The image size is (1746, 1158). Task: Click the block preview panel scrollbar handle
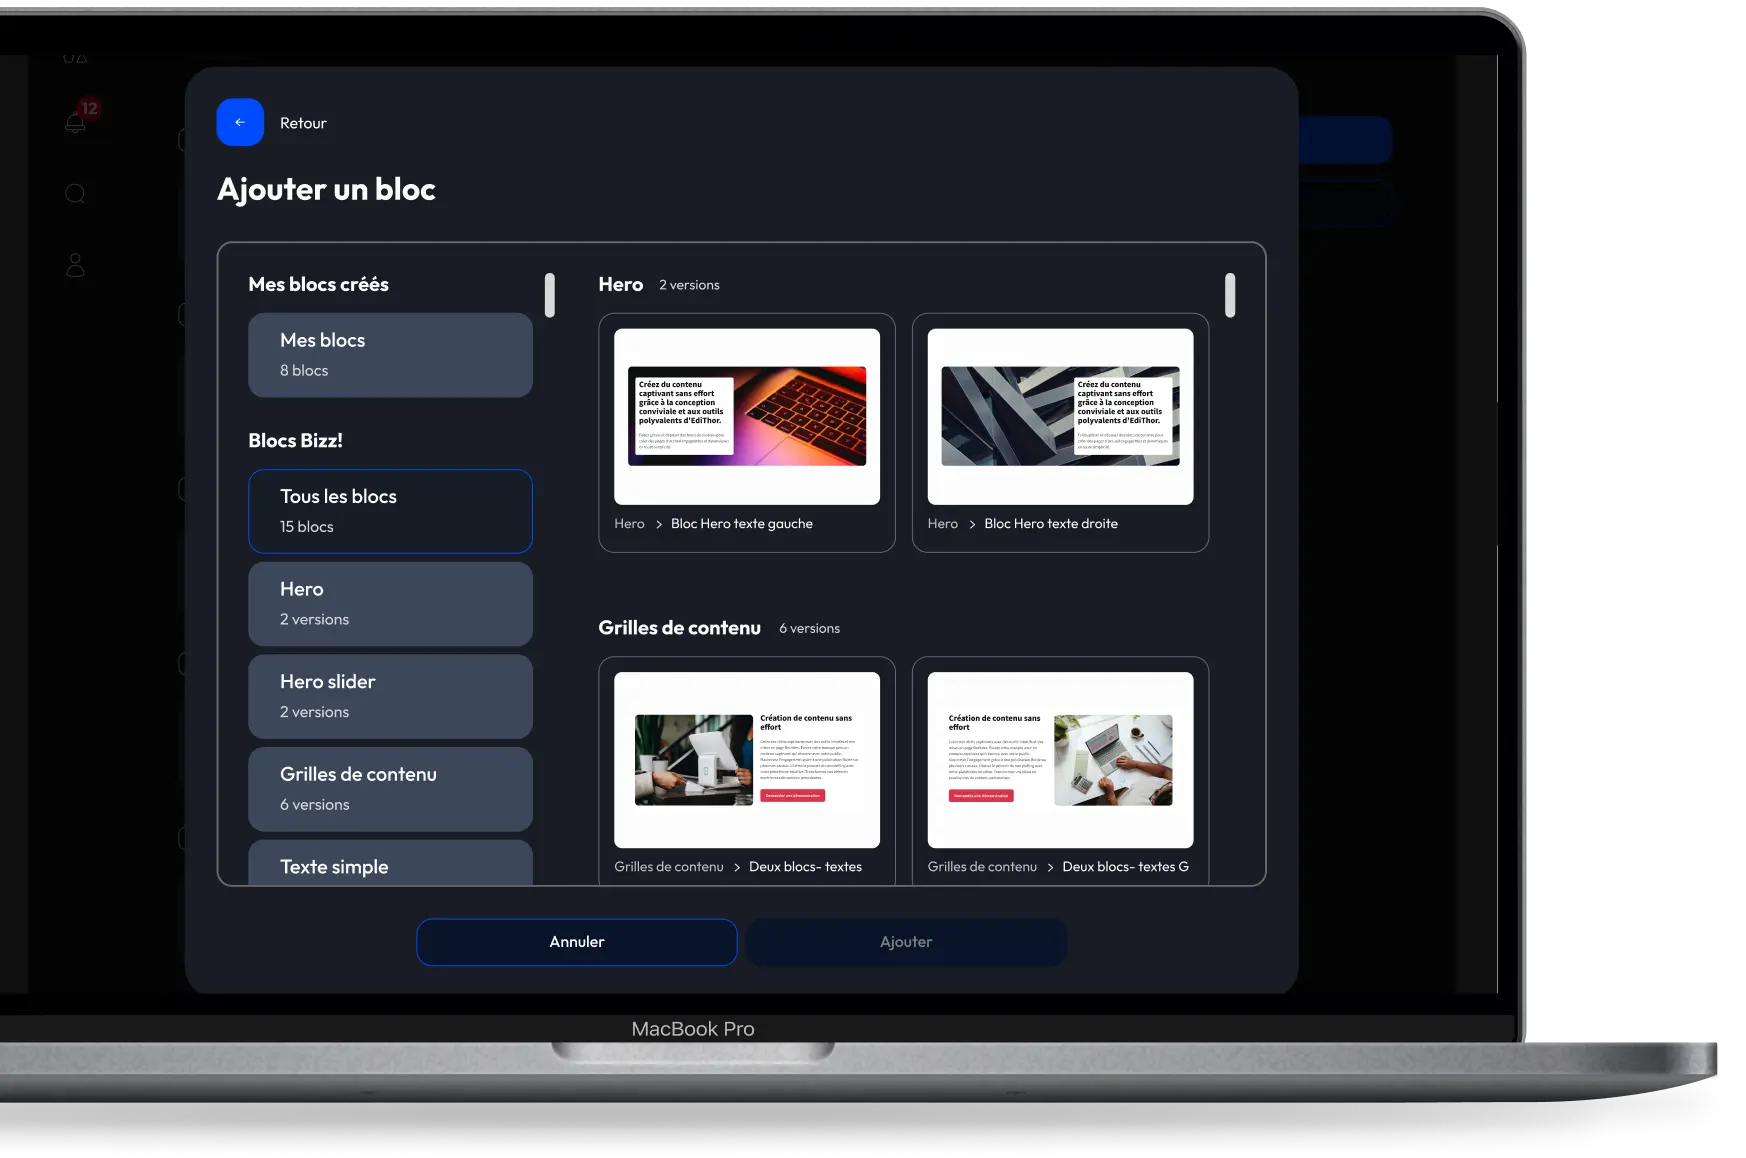[1230, 295]
